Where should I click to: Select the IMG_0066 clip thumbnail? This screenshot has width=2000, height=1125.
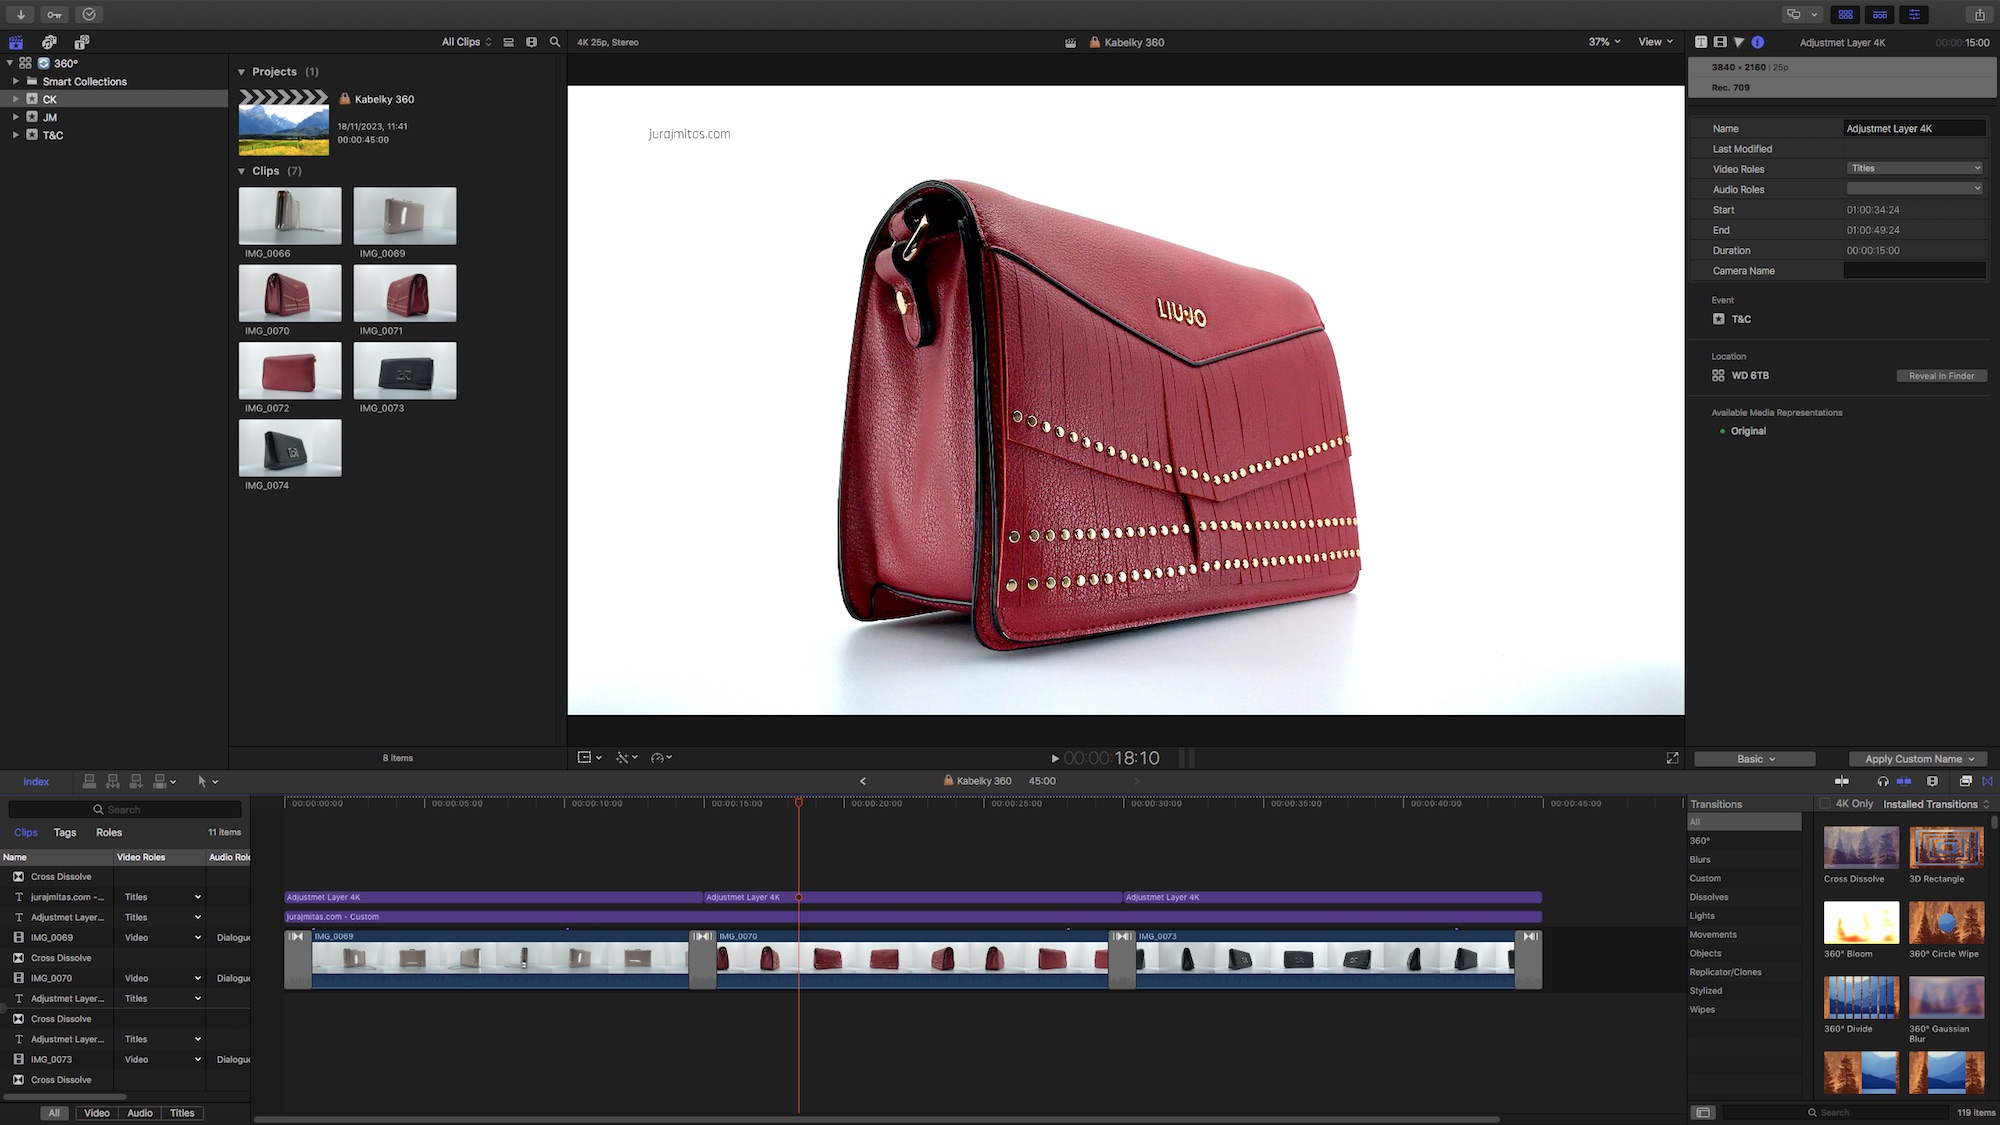point(290,216)
